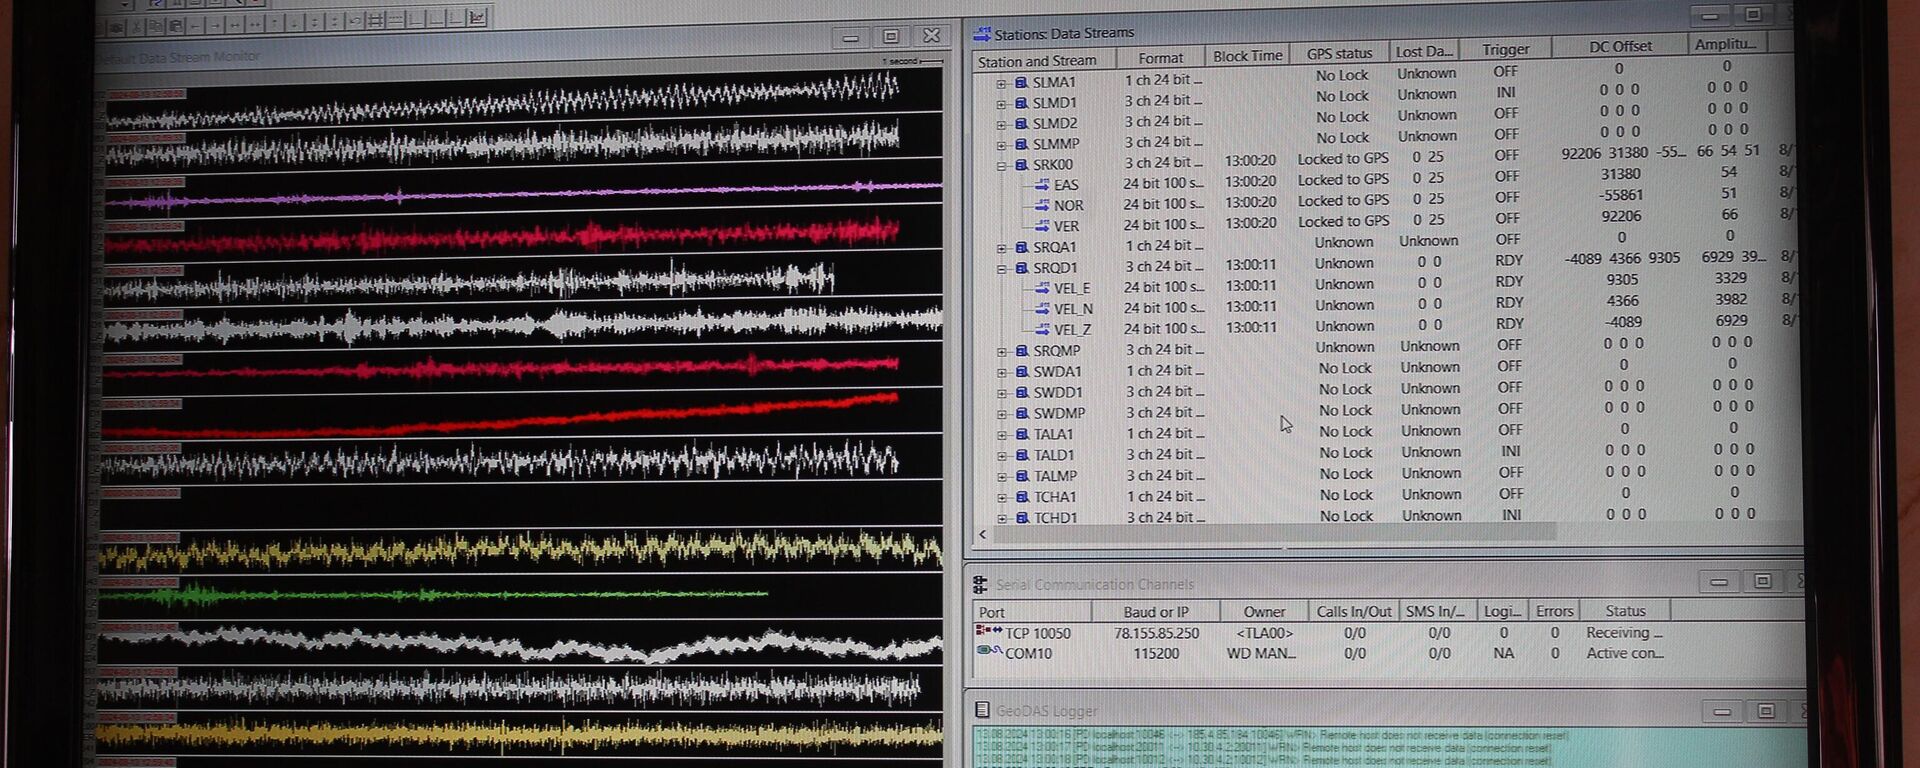The height and width of the screenshot is (768, 1920).
Task: Collapse the SRK00 station tree
Action: (x=1001, y=165)
